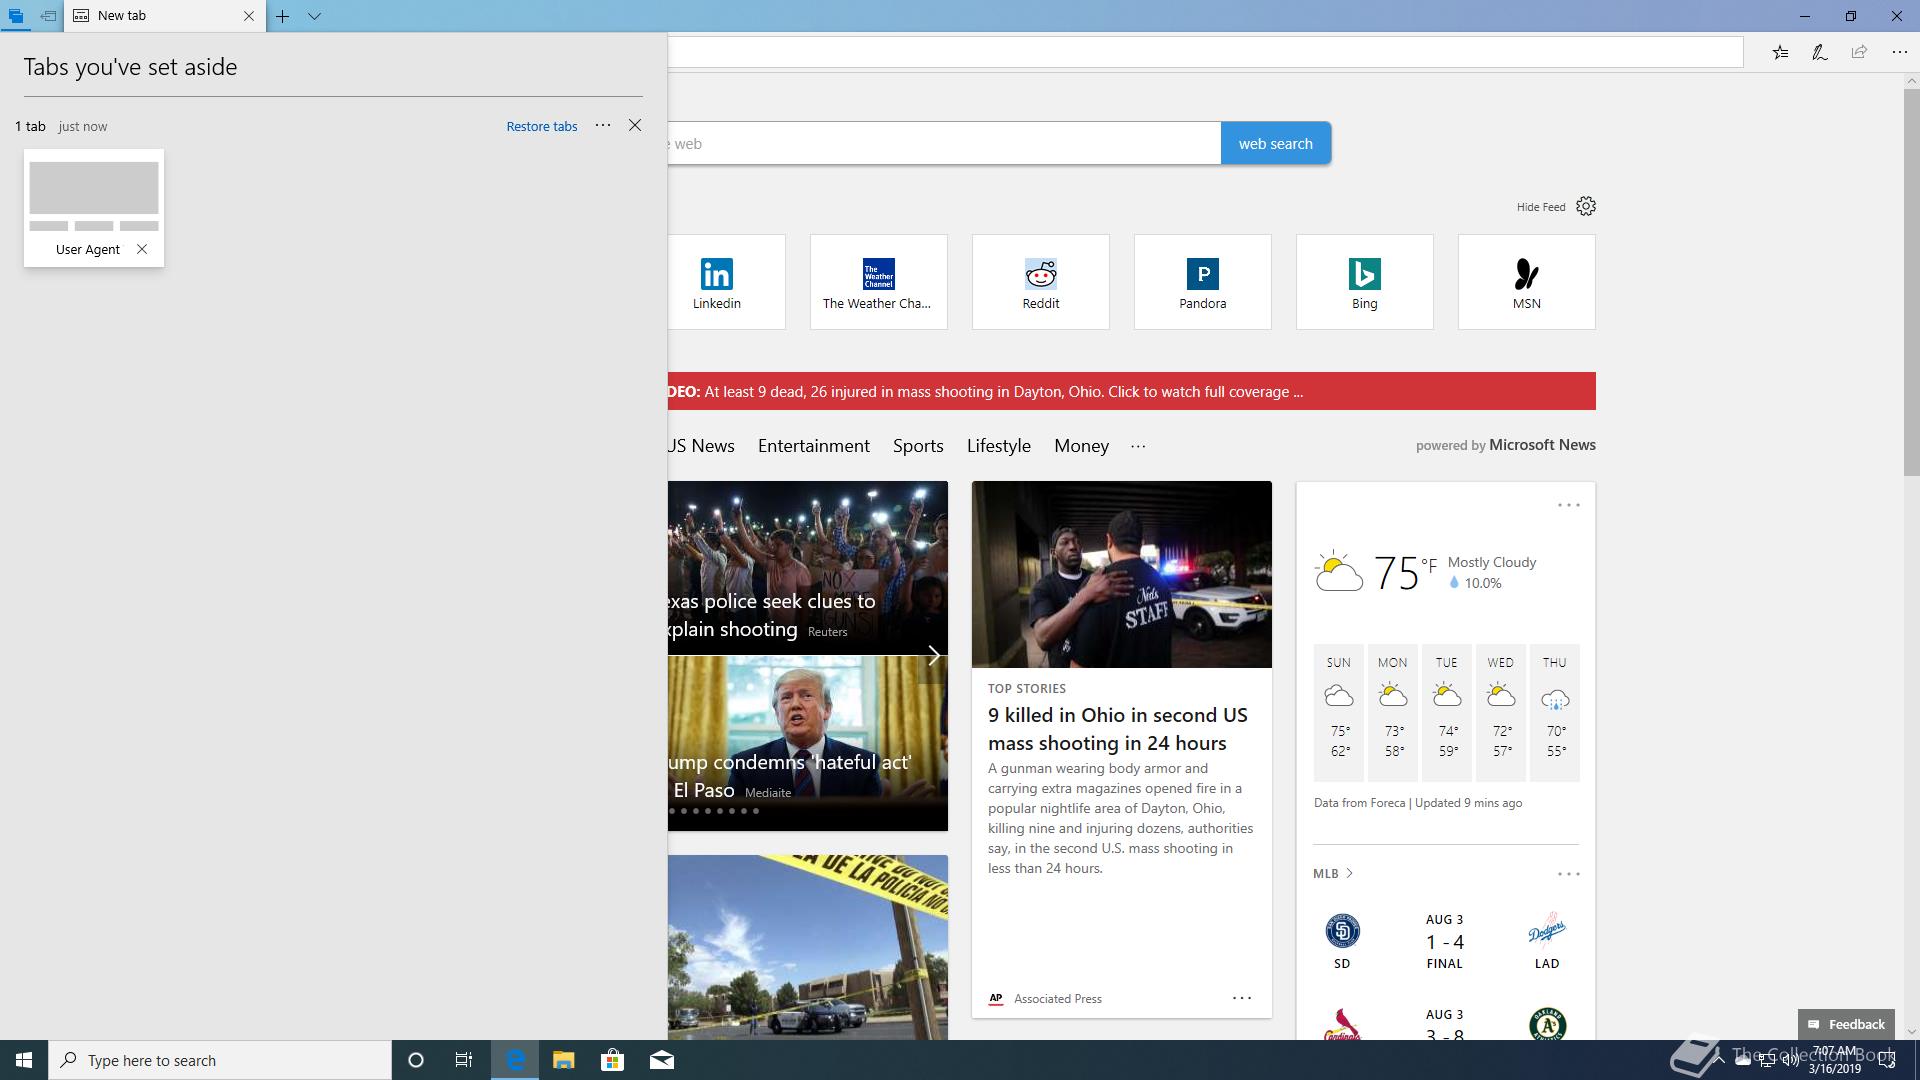
Task: Open the MSN top site tile
Action: [1527, 282]
